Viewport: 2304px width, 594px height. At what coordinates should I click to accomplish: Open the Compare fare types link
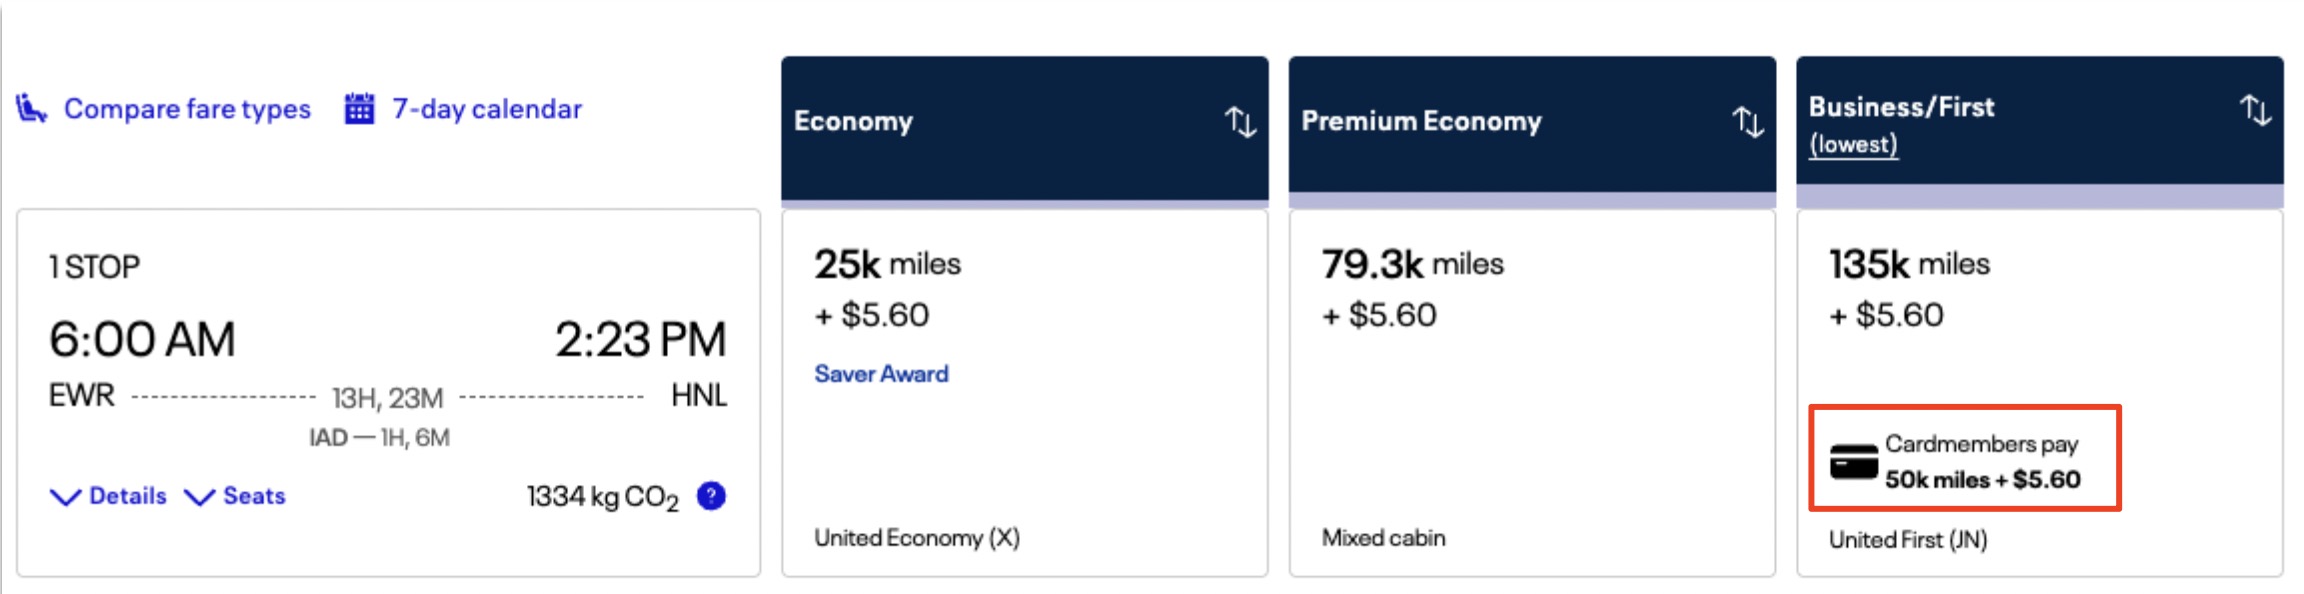coord(187,108)
